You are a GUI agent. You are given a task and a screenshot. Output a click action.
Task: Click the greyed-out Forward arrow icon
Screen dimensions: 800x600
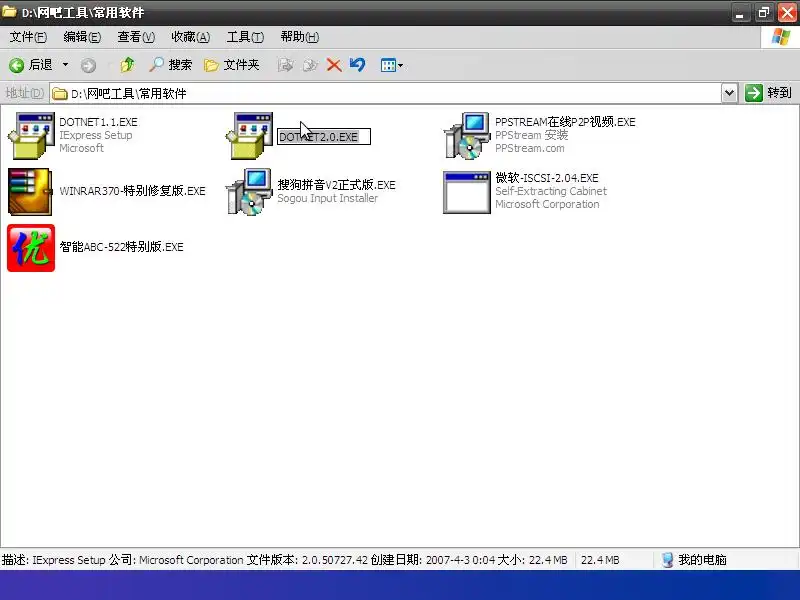pos(88,65)
